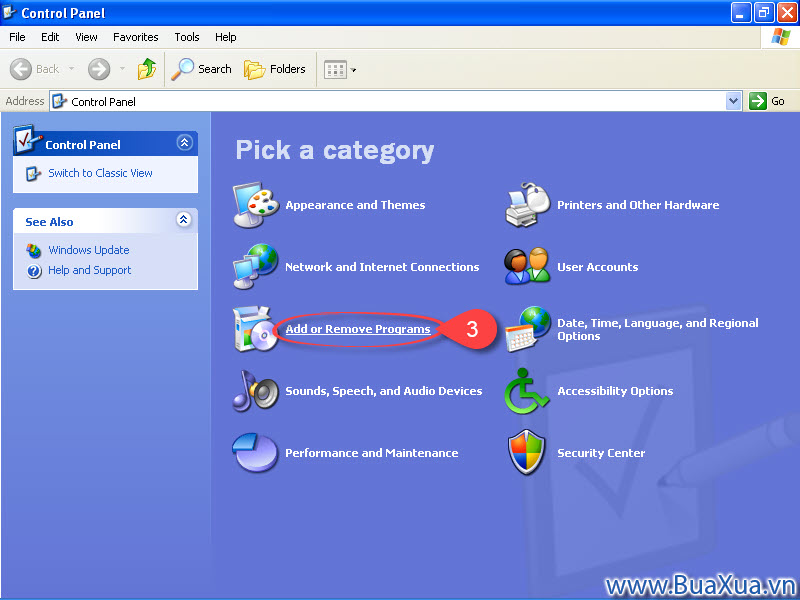Click the Windows Update link
The image size is (800, 600).
tap(89, 250)
